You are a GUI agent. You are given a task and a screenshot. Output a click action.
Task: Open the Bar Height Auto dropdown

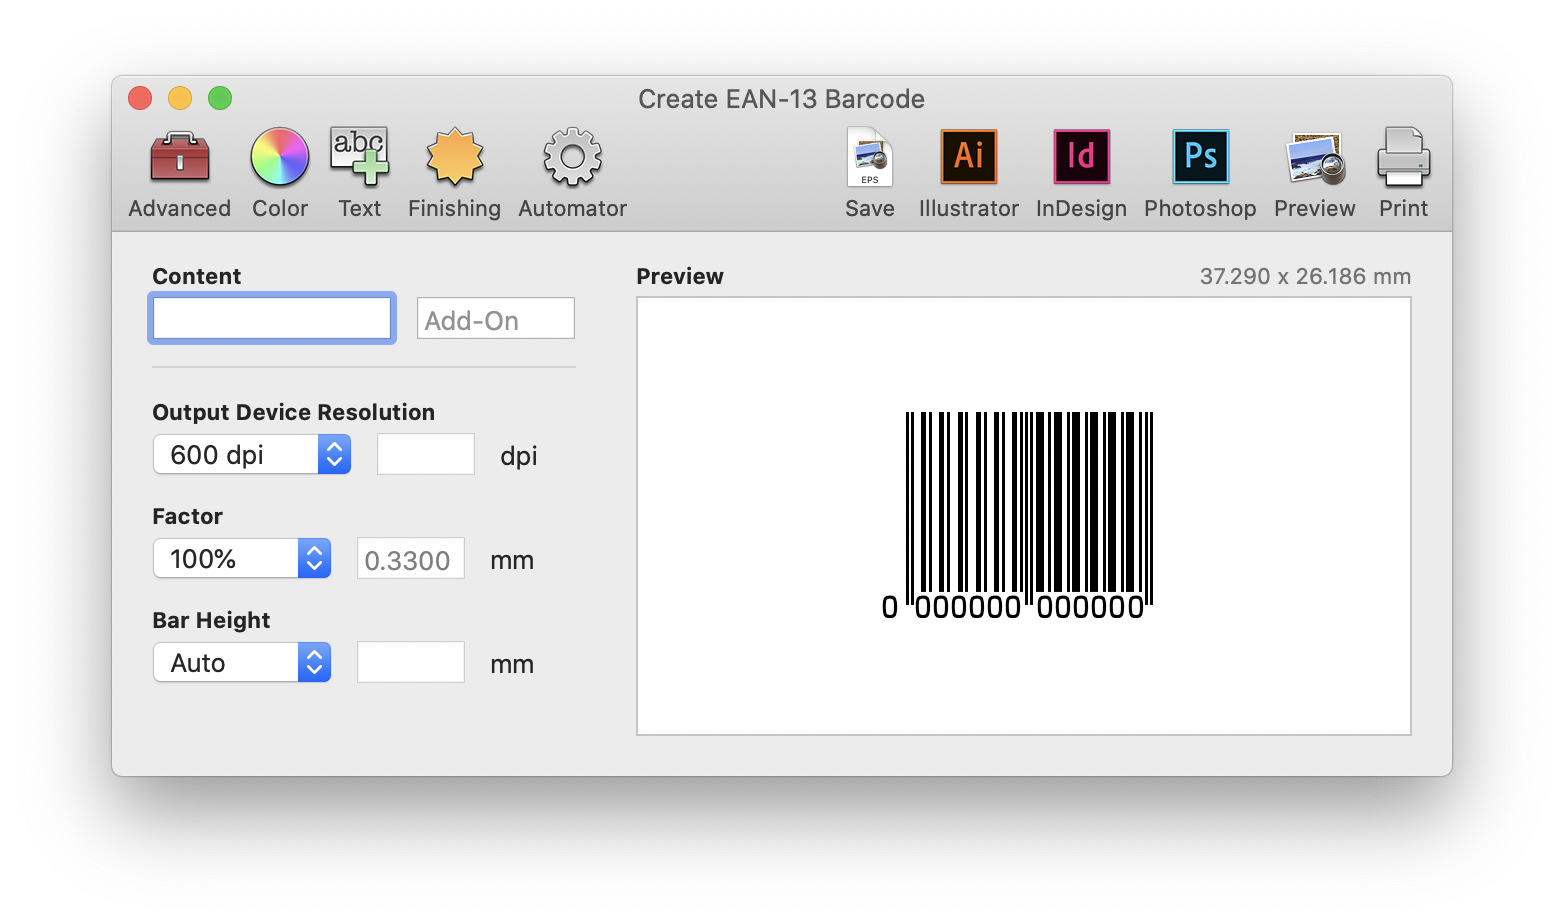pyautogui.click(x=242, y=663)
